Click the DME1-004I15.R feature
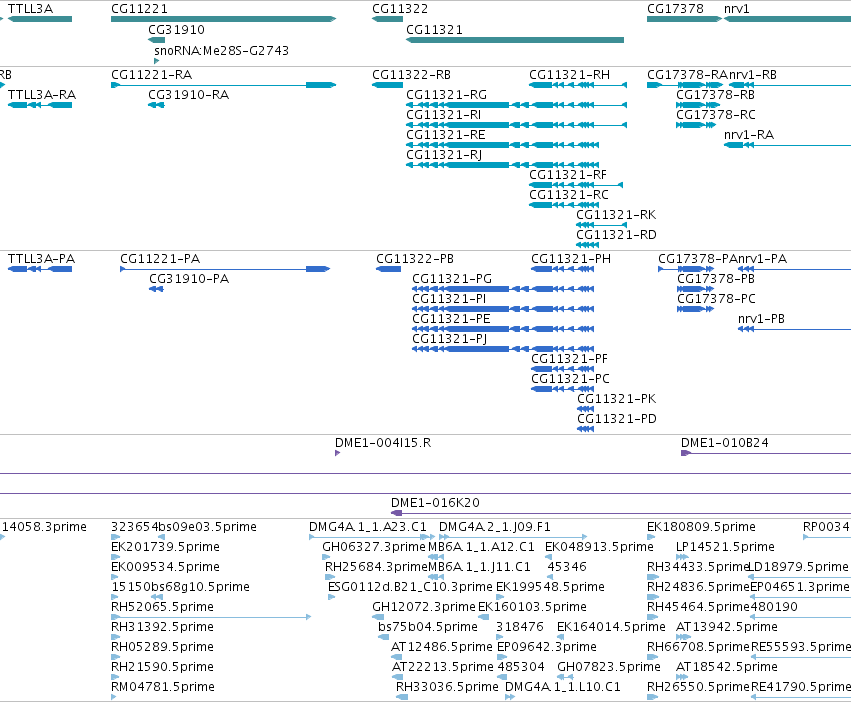Viewport: 851px width, 702px height. pos(383,442)
